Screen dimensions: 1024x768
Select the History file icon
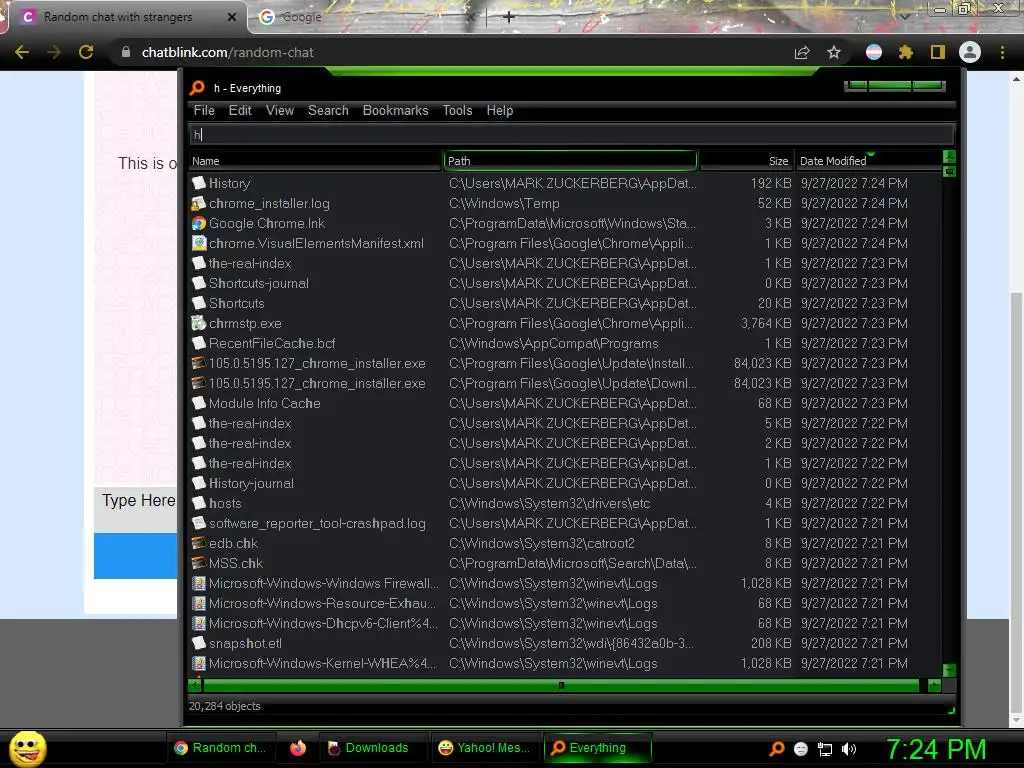pyautogui.click(x=199, y=184)
